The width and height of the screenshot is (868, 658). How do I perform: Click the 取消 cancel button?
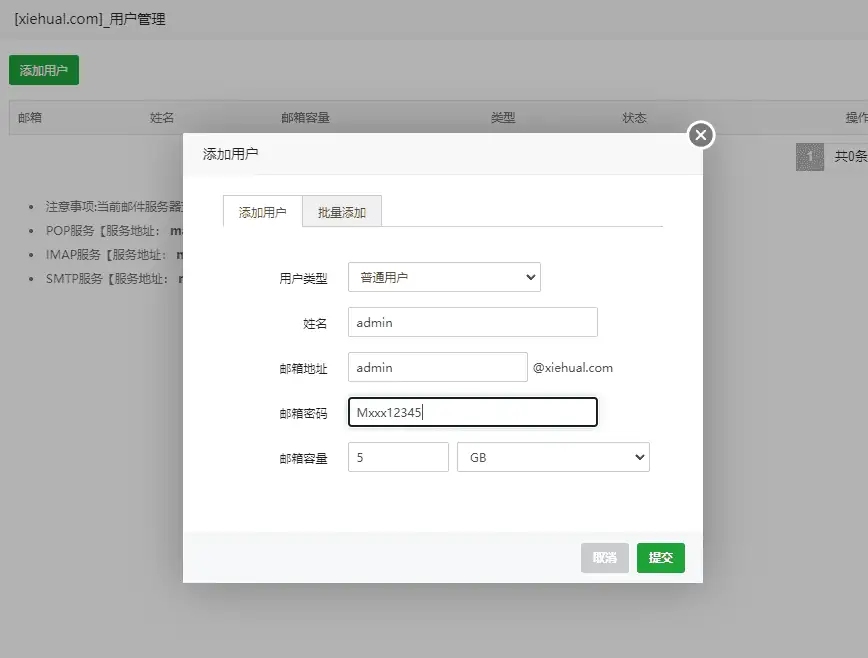pyautogui.click(x=604, y=558)
